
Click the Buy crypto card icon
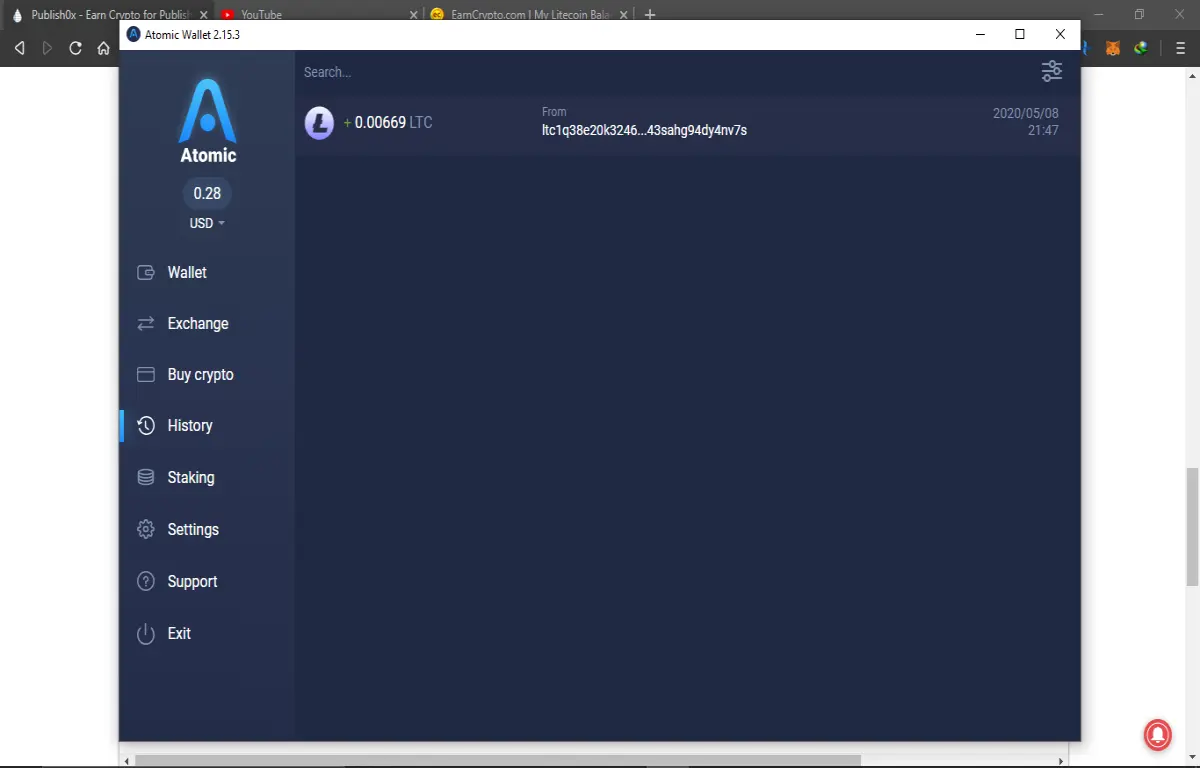pyautogui.click(x=146, y=374)
